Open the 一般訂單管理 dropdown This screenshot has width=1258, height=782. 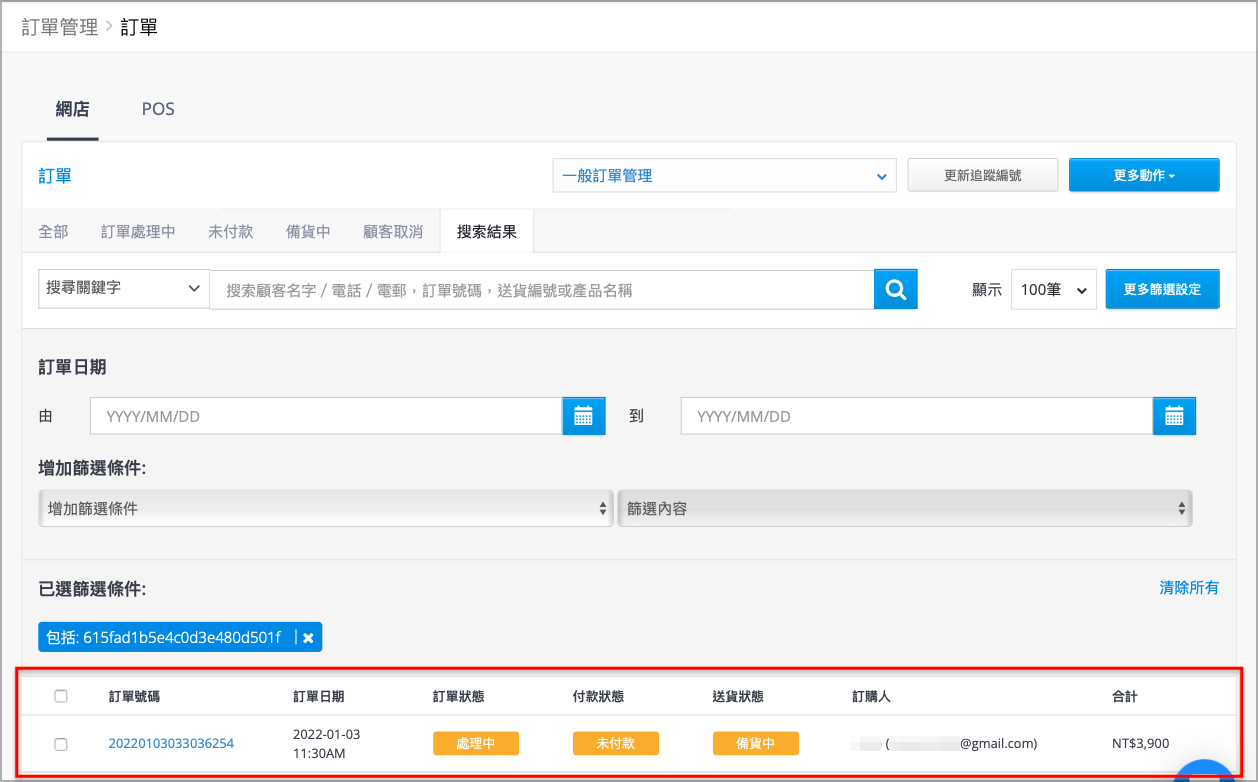click(x=725, y=175)
